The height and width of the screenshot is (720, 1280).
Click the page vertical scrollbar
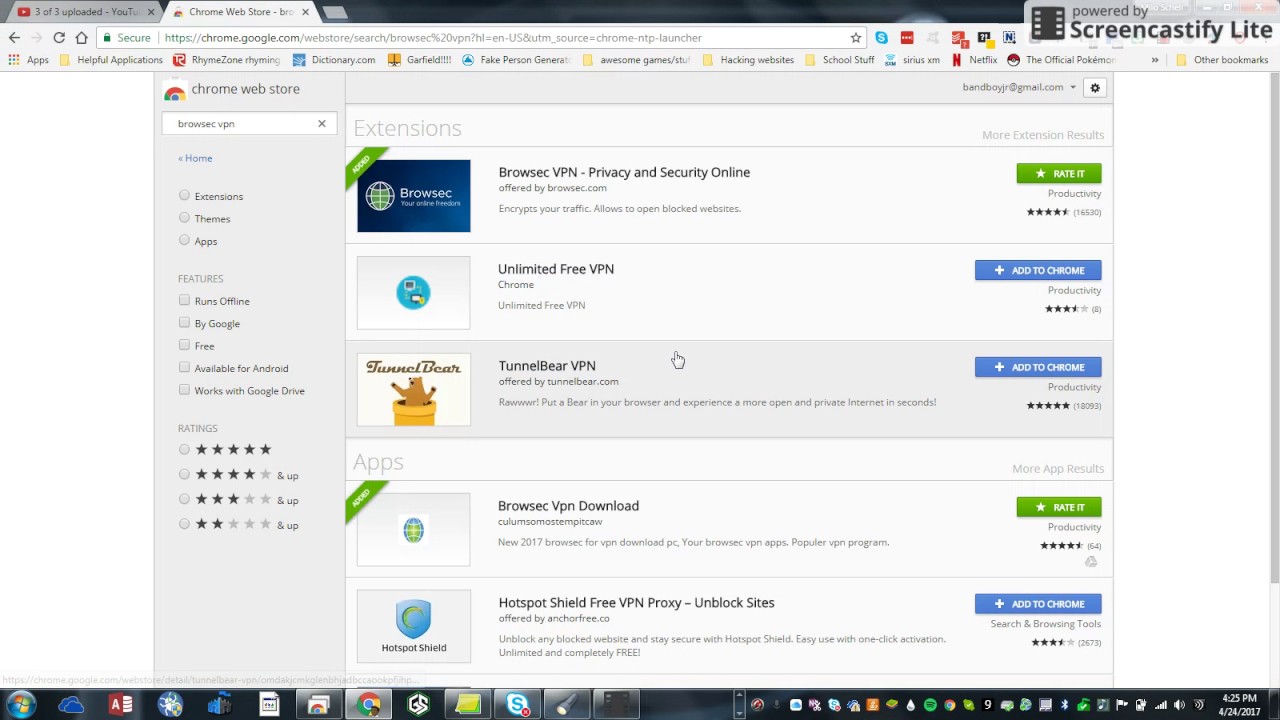click(1273, 330)
